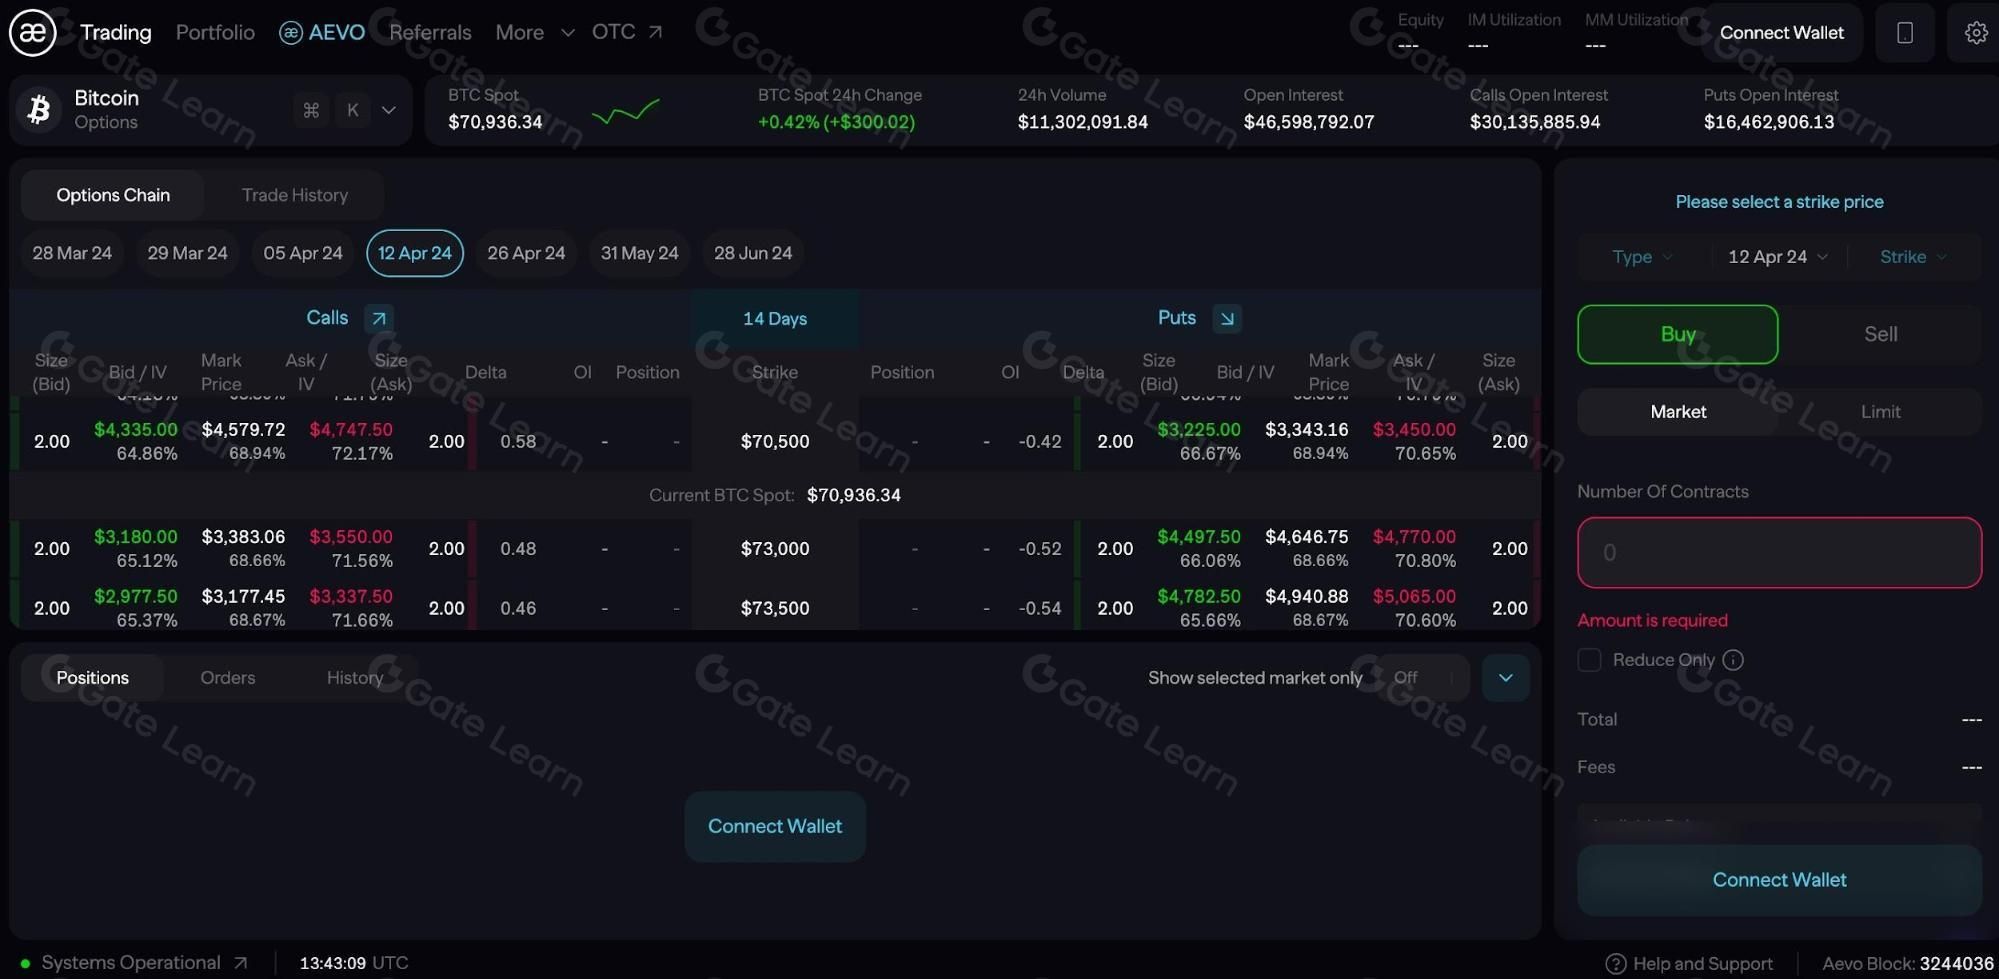The height and width of the screenshot is (979, 1999).
Task: Collapse the positions panel chevron button
Action: pos(1506,678)
